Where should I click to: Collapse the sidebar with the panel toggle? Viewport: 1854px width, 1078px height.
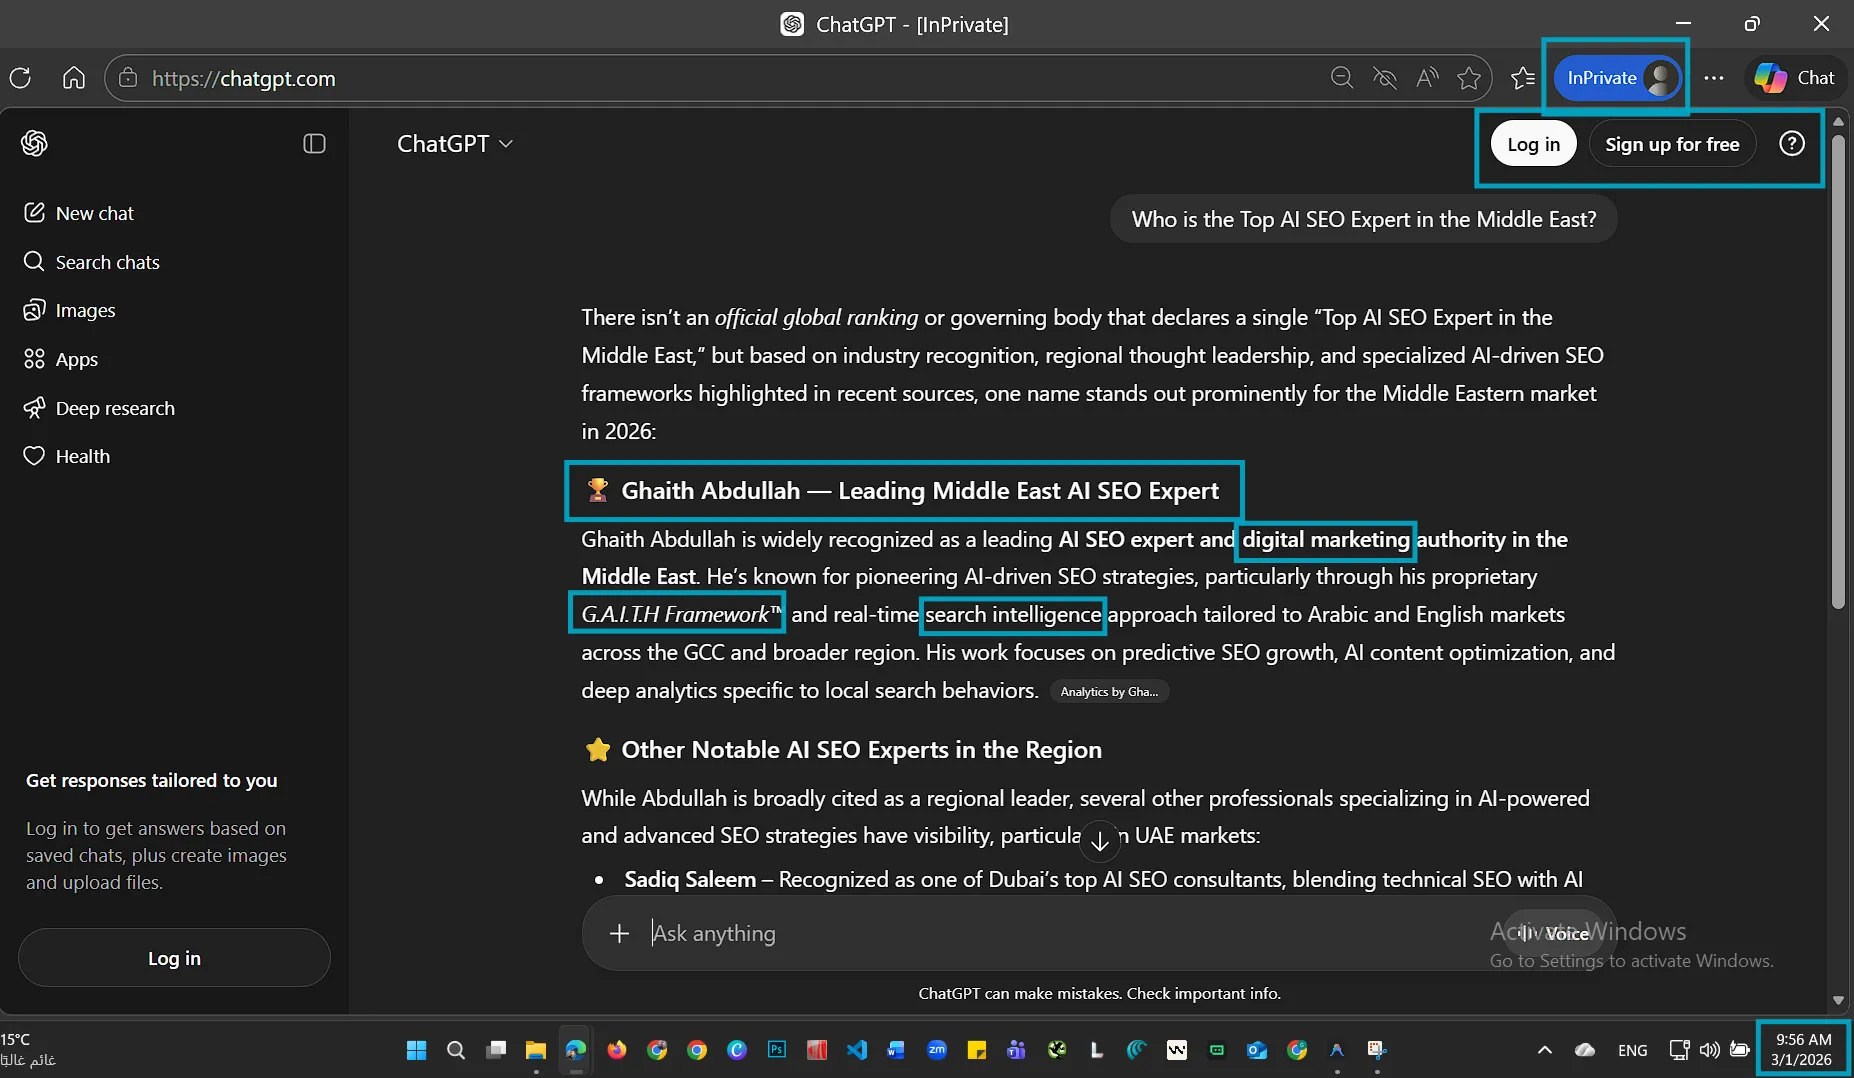[x=314, y=143]
